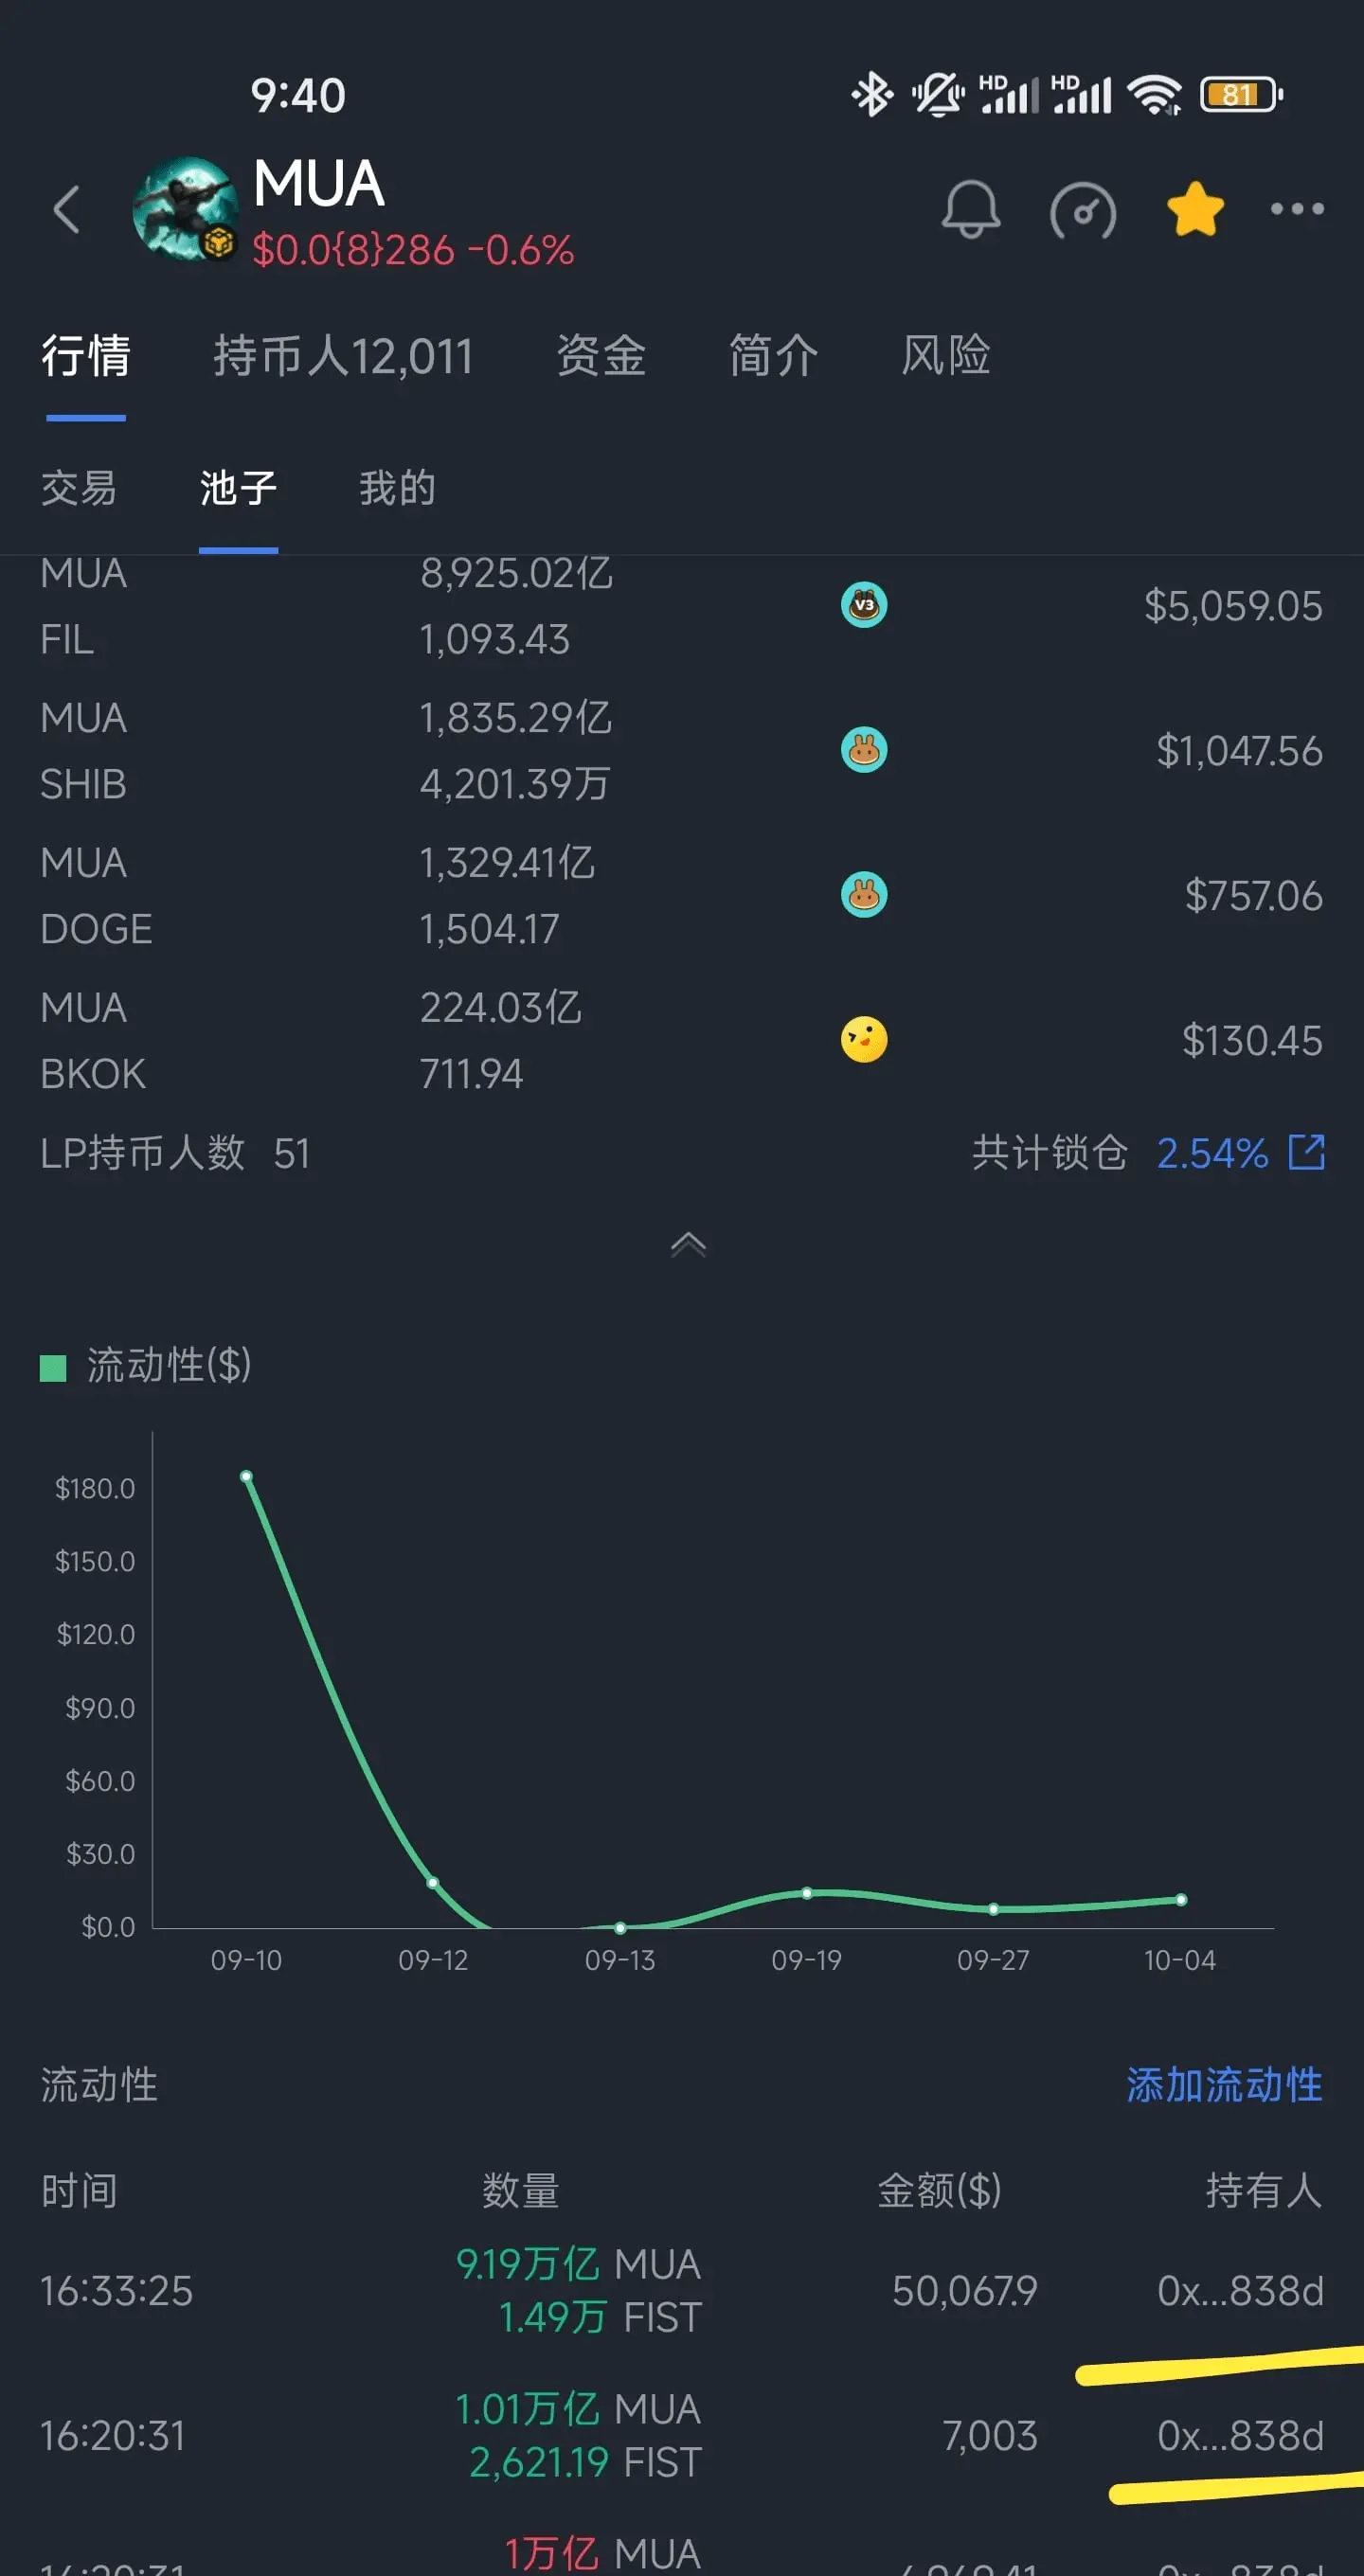Tap PancakeSwap icon in MUA/DOGE row
Image resolution: width=1364 pixels, height=2576 pixels.
tap(864, 895)
